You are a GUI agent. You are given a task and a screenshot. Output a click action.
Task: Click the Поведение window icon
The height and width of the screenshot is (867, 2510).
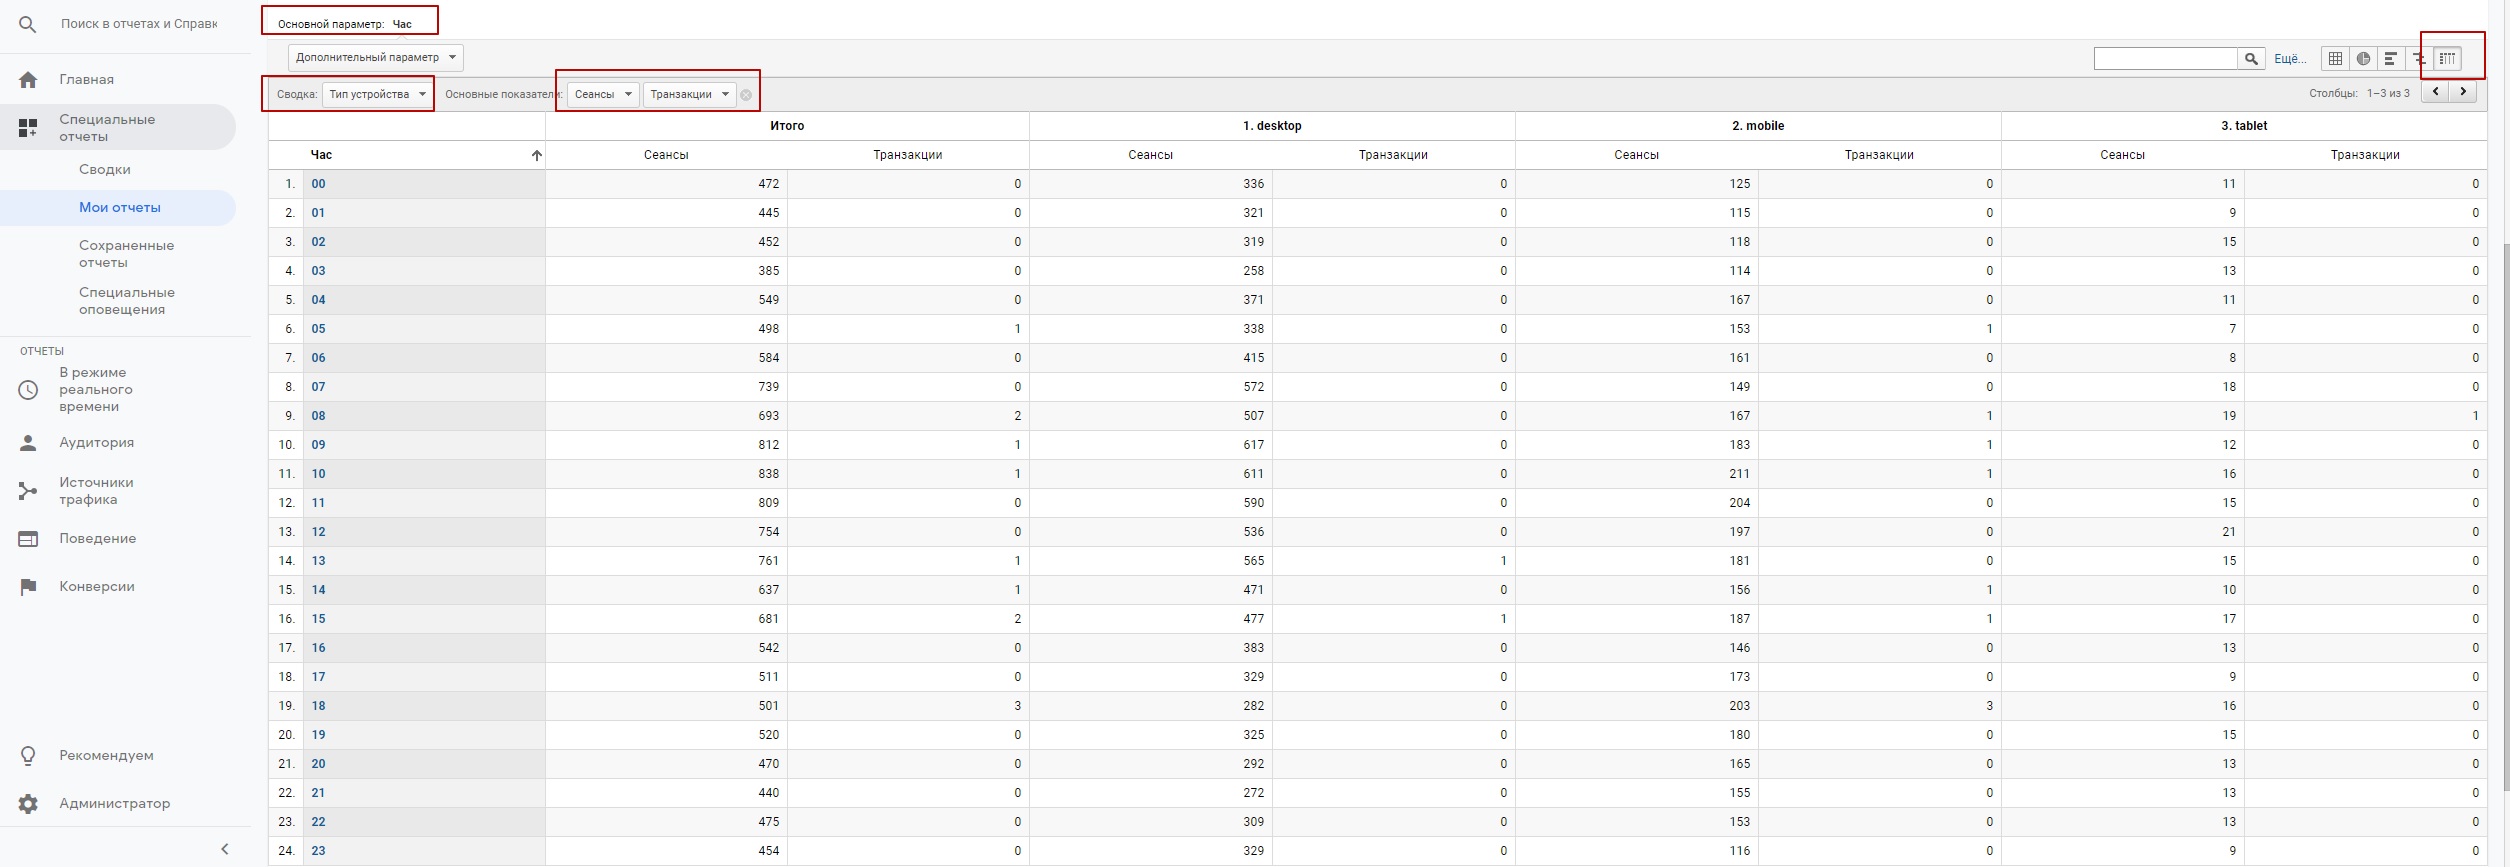point(28,539)
